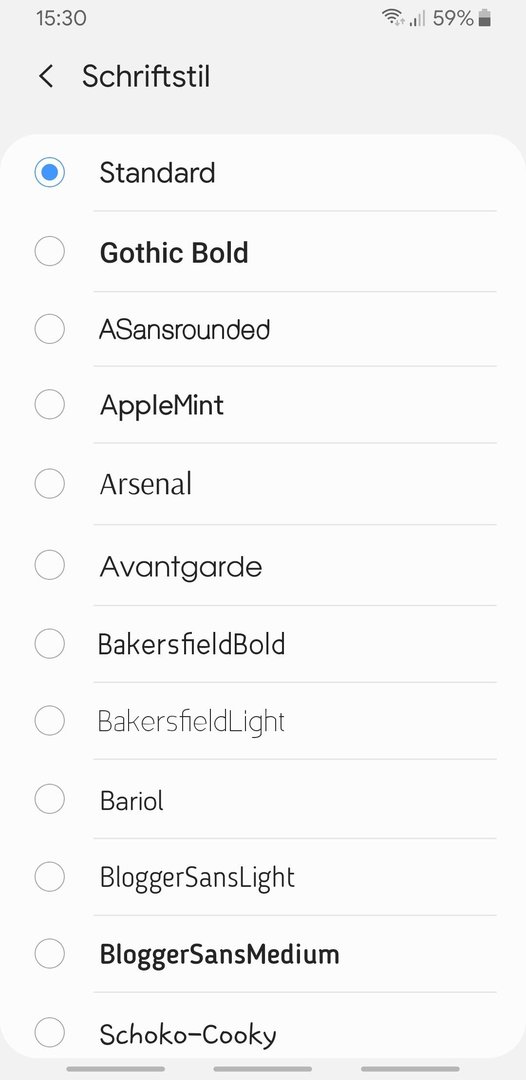The image size is (526, 1080).
Task: Choose Bariol radio button
Action: click(50, 800)
